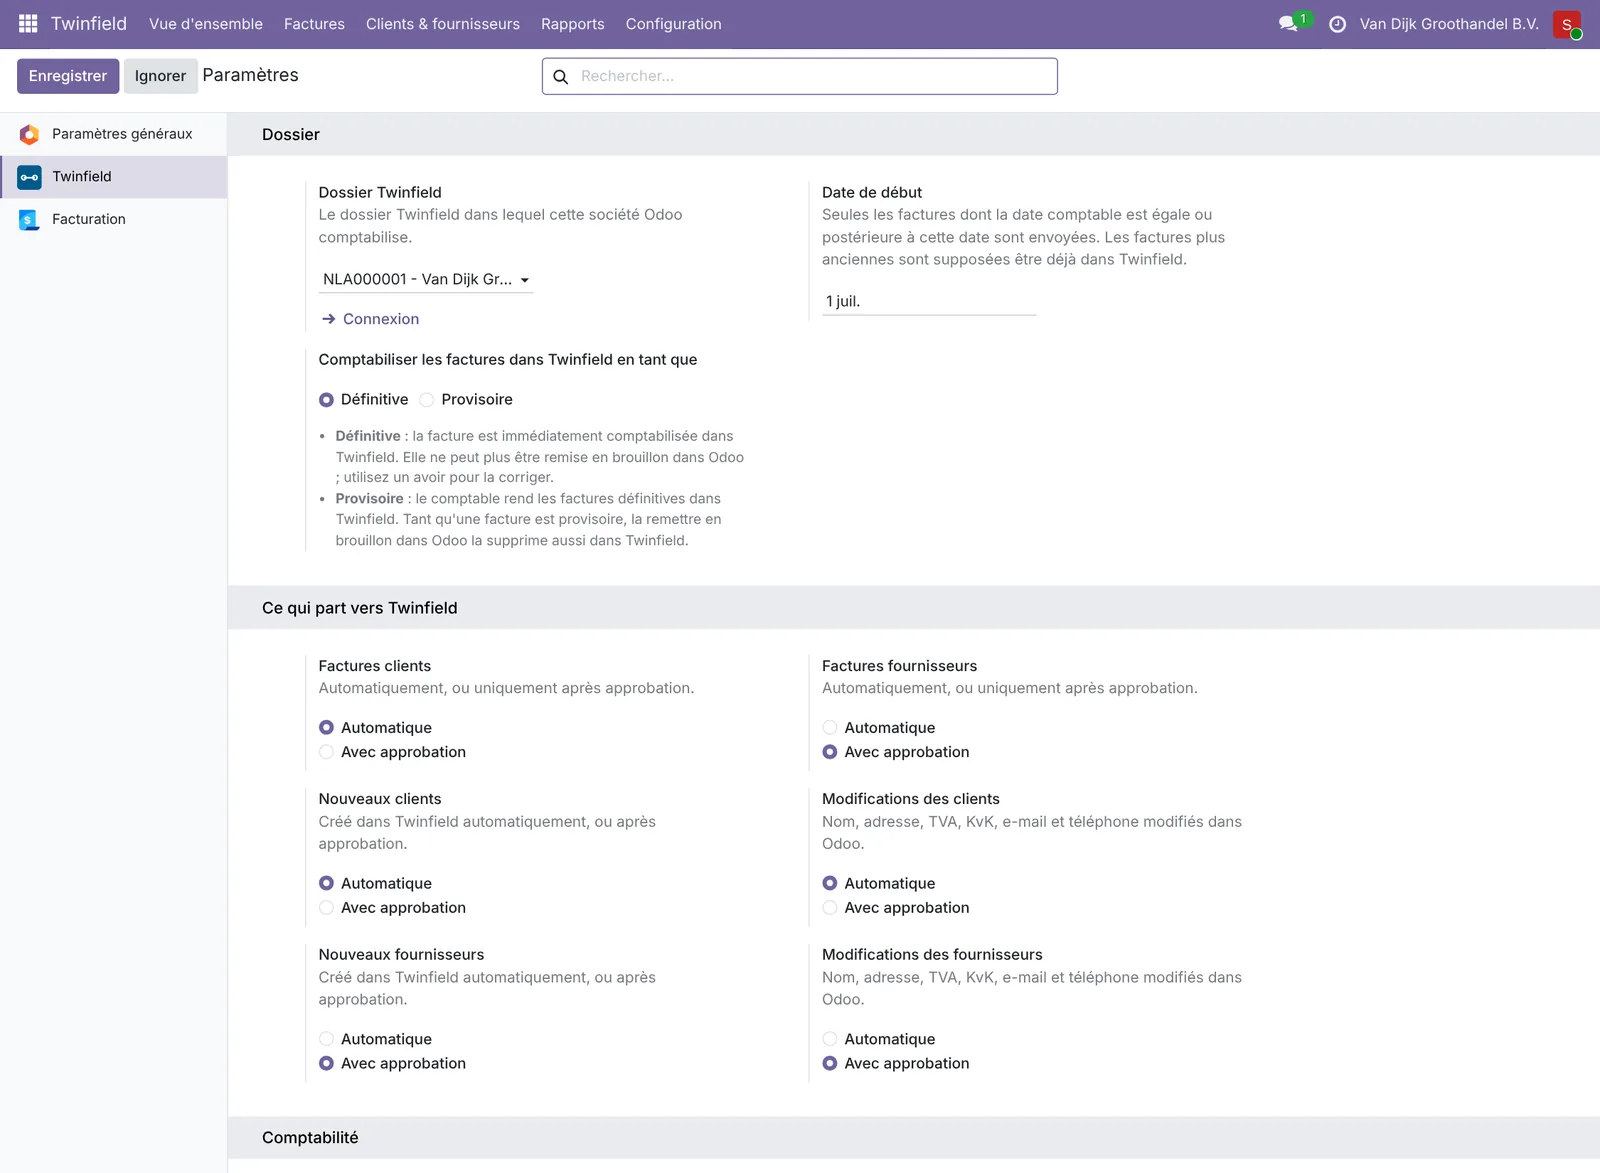Click the Date de début field
1600x1173 pixels.
pyautogui.click(x=929, y=302)
